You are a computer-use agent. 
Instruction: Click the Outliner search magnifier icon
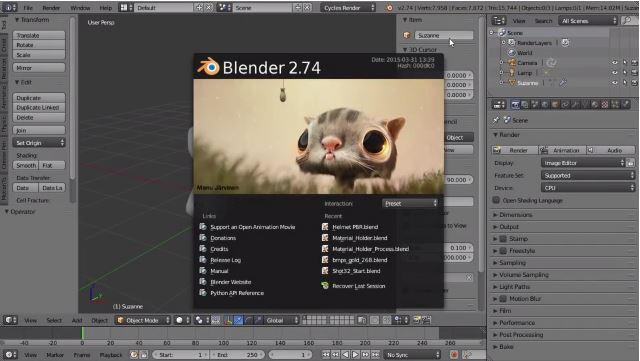click(627, 20)
